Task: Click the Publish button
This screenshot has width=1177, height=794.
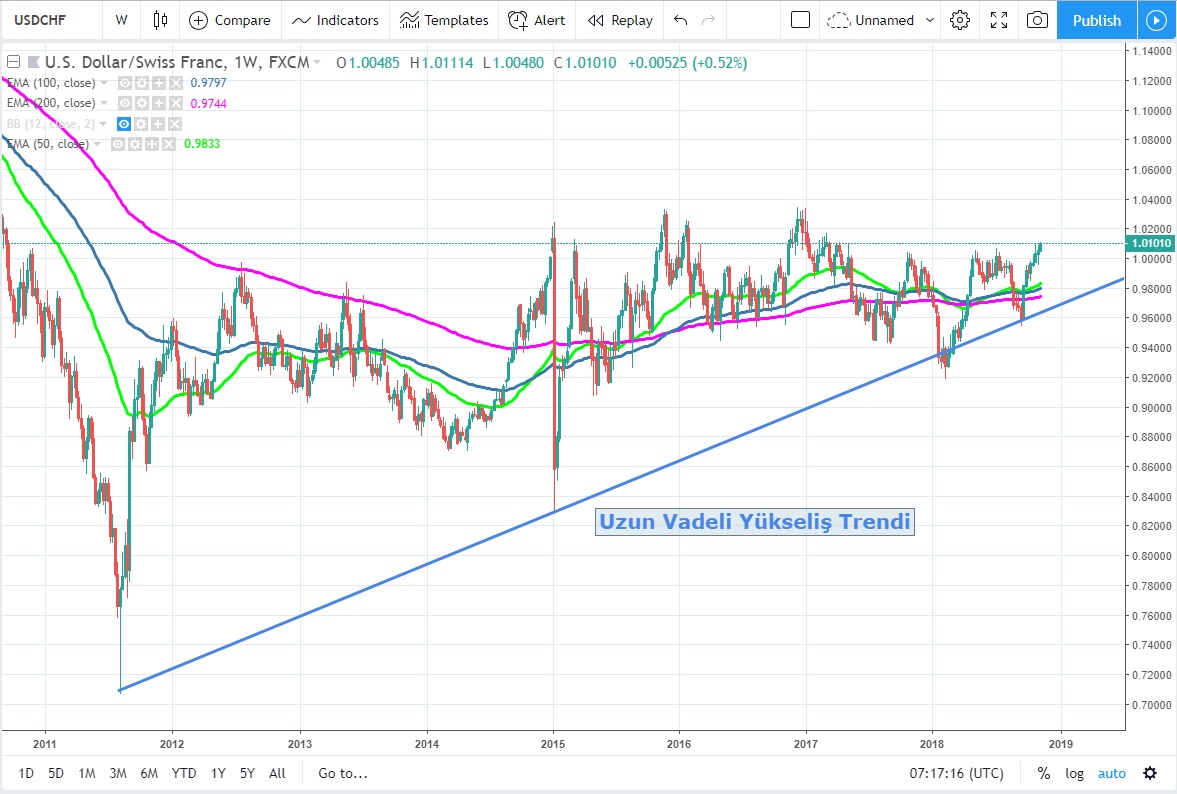Action: coord(1096,20)
